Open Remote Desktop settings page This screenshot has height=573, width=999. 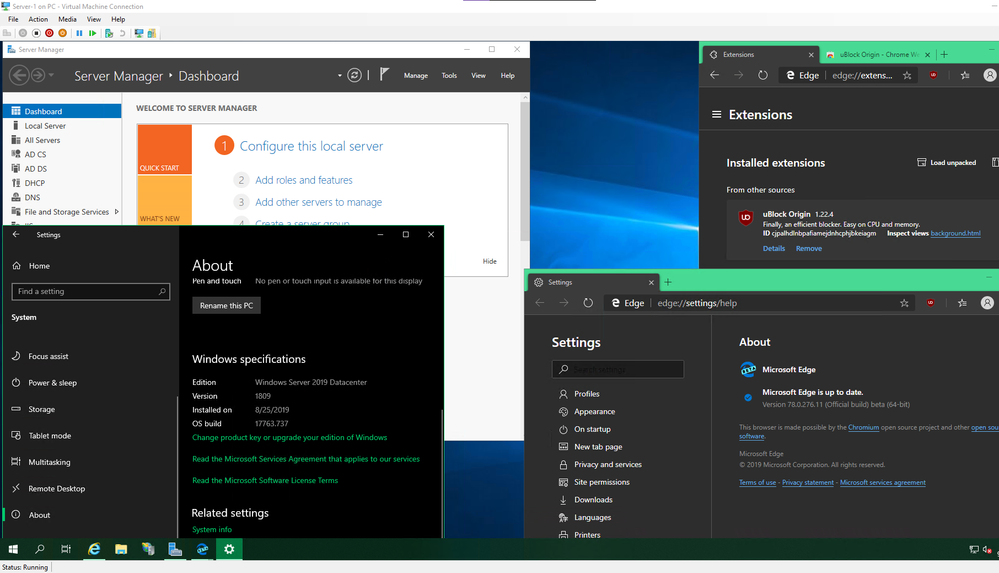click(x=56, y=489)
